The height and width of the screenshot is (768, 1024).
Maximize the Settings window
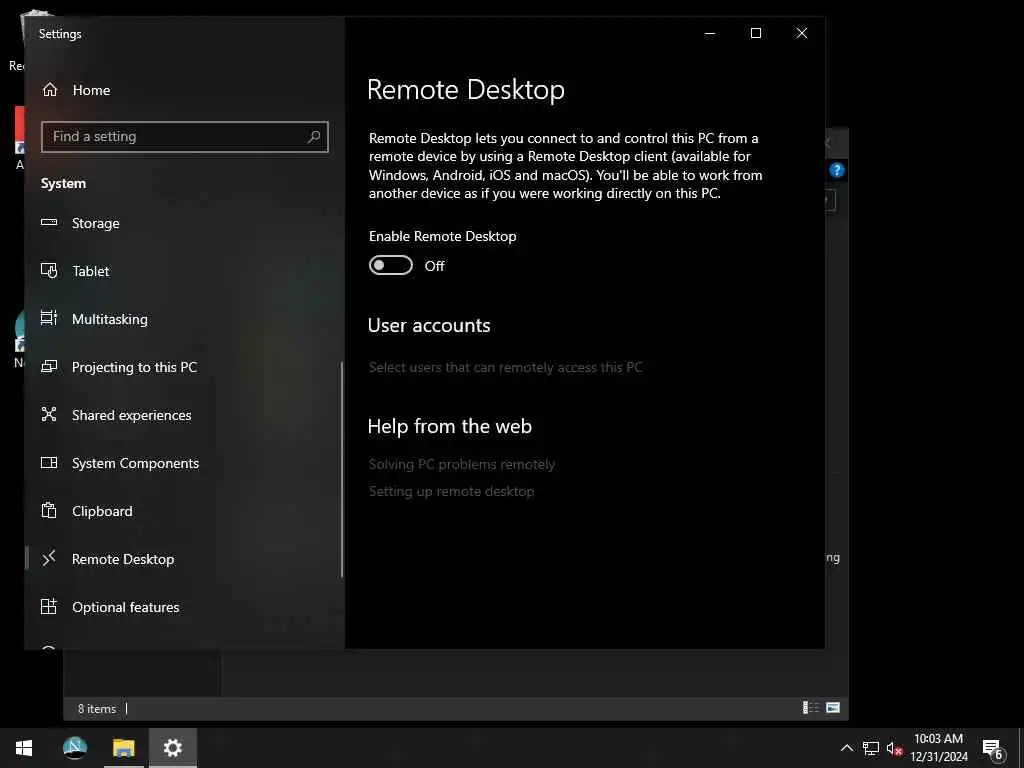(x=756, y=33)
